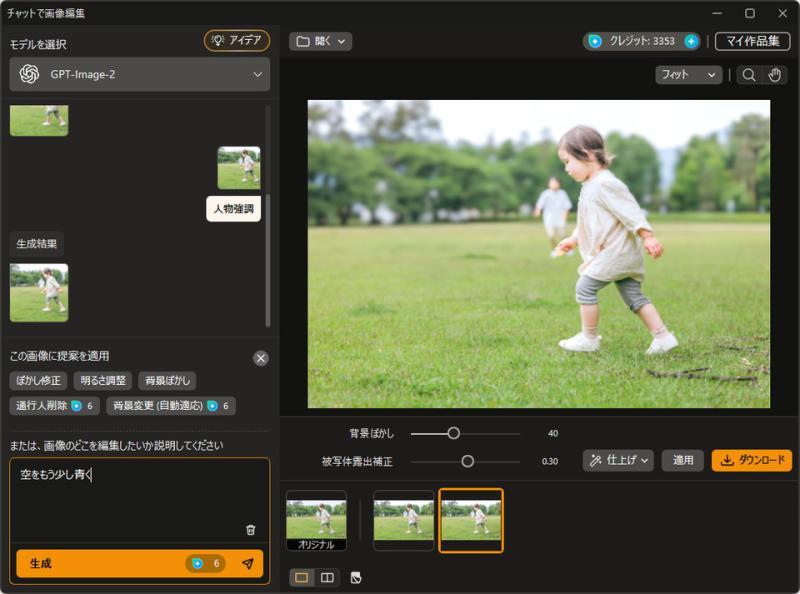The width and height of the screenshot is (800, 594).
Task: Click the prompt text field with 空をもう少し青く
Action: click(x=140, y=498)
